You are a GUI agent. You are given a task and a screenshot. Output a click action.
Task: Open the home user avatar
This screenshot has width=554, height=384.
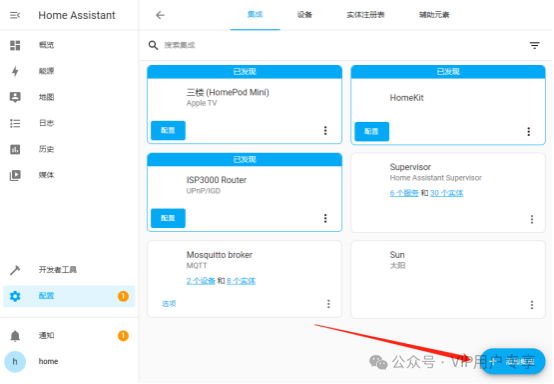click(15, 362)
